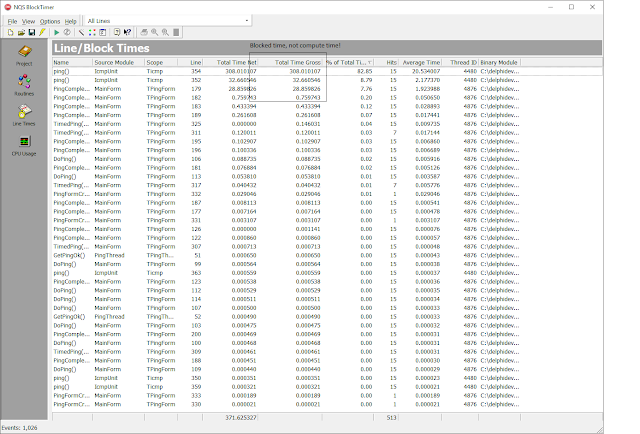Sort by Total Time Net header
Screen dimensions: 640x434
click(x=230, y=62)
